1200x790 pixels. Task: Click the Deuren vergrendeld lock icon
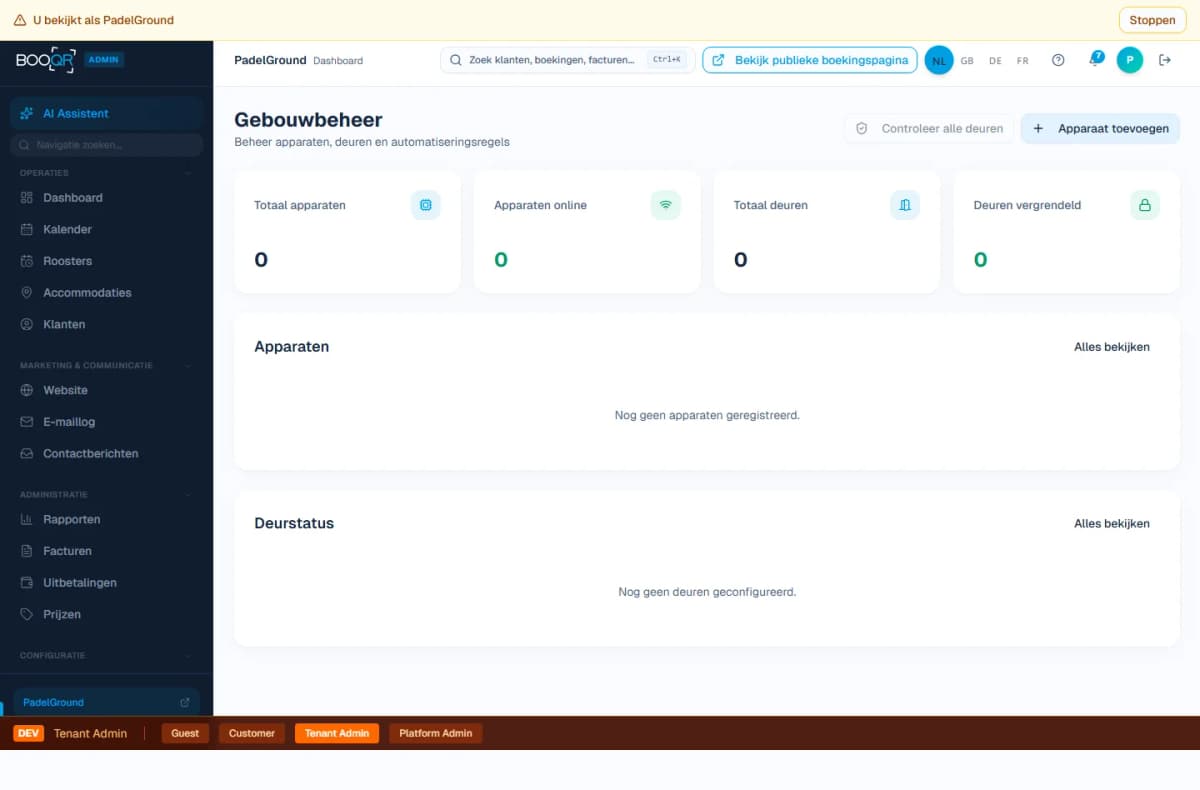click(1145, 205)
